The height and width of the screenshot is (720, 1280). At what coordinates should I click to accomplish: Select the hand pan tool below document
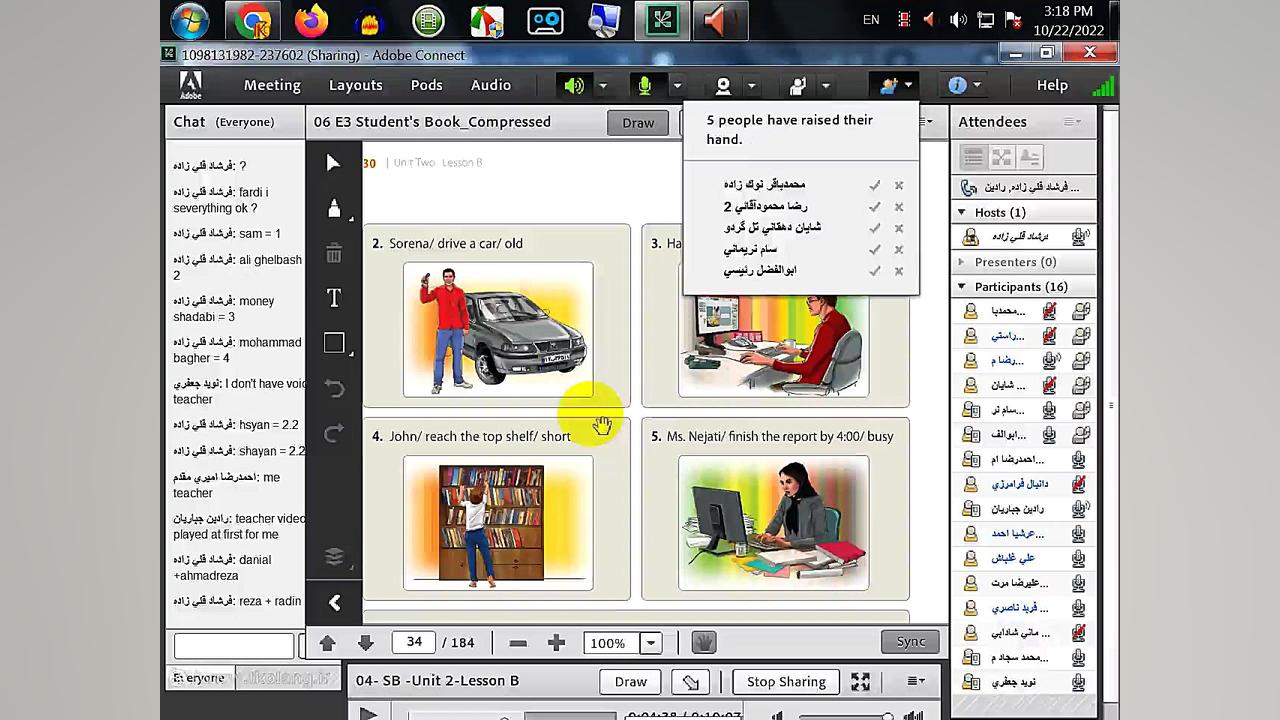click(704, 643)
